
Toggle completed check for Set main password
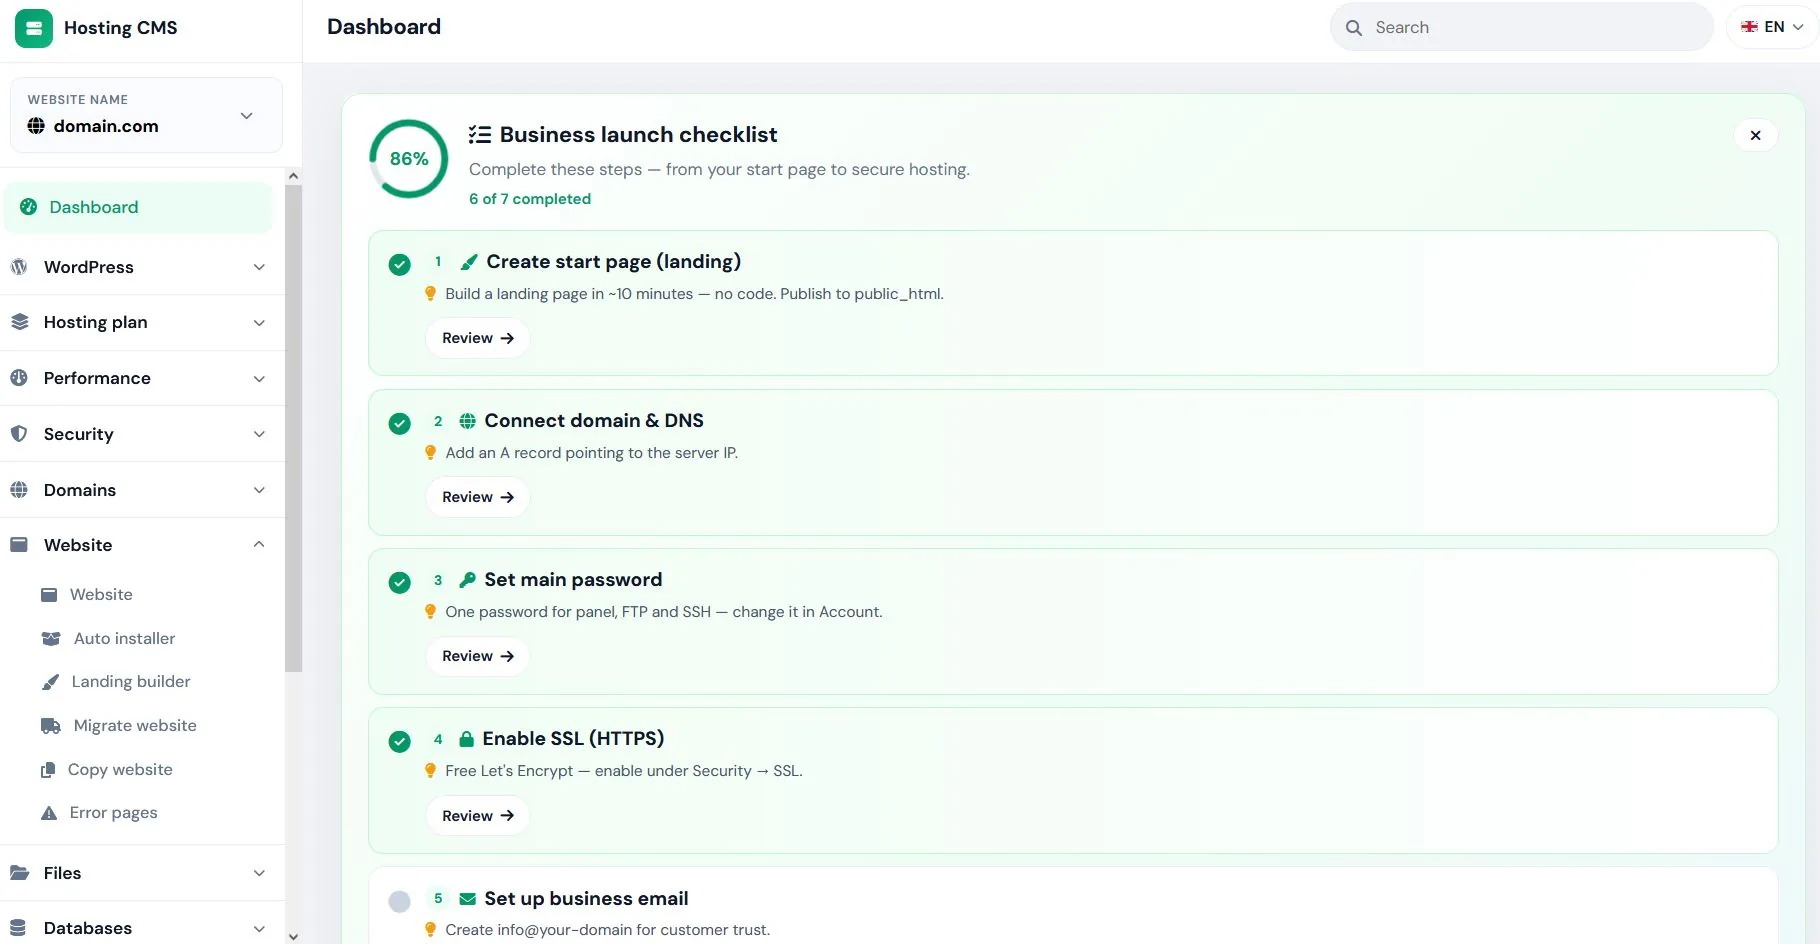coord(400,583)
